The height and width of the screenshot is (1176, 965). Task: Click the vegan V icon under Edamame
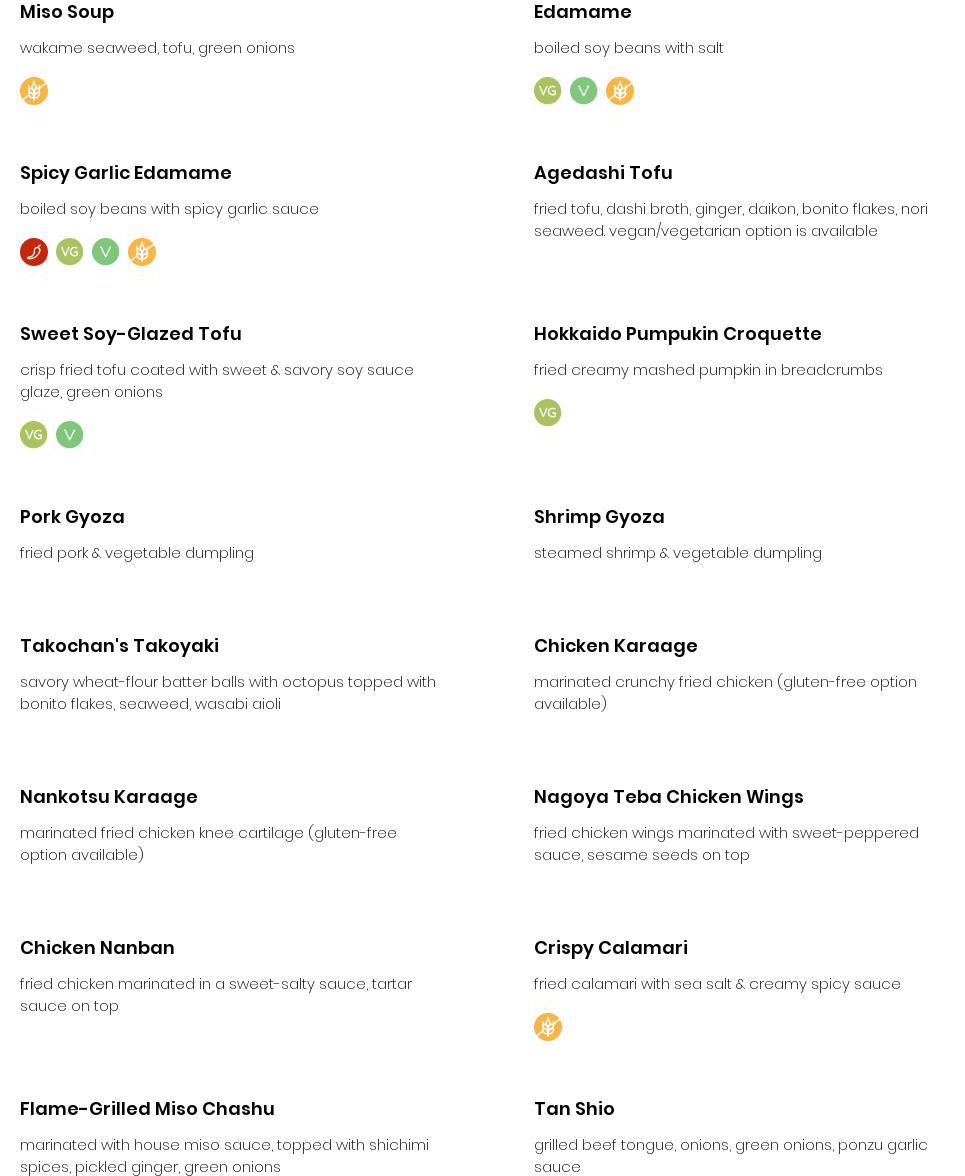[584, 91]
